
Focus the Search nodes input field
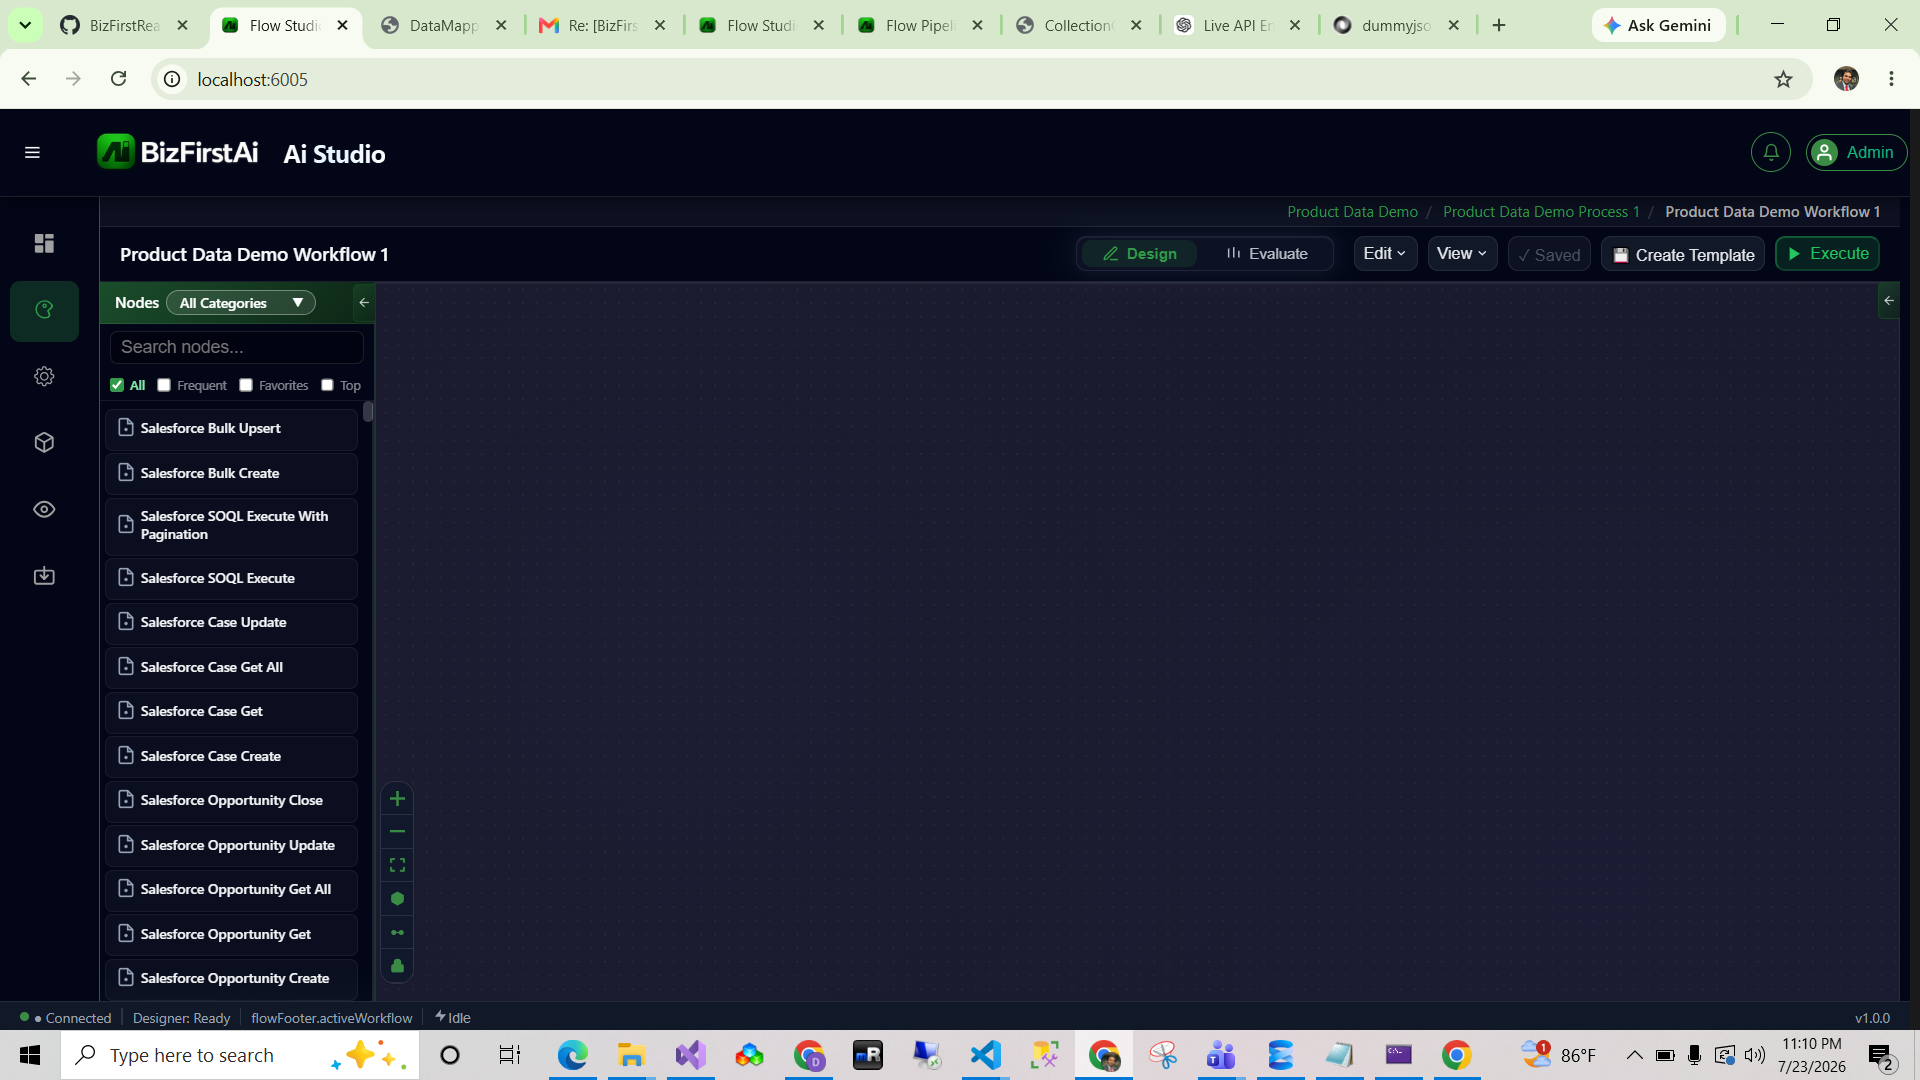tap(237, 347)
